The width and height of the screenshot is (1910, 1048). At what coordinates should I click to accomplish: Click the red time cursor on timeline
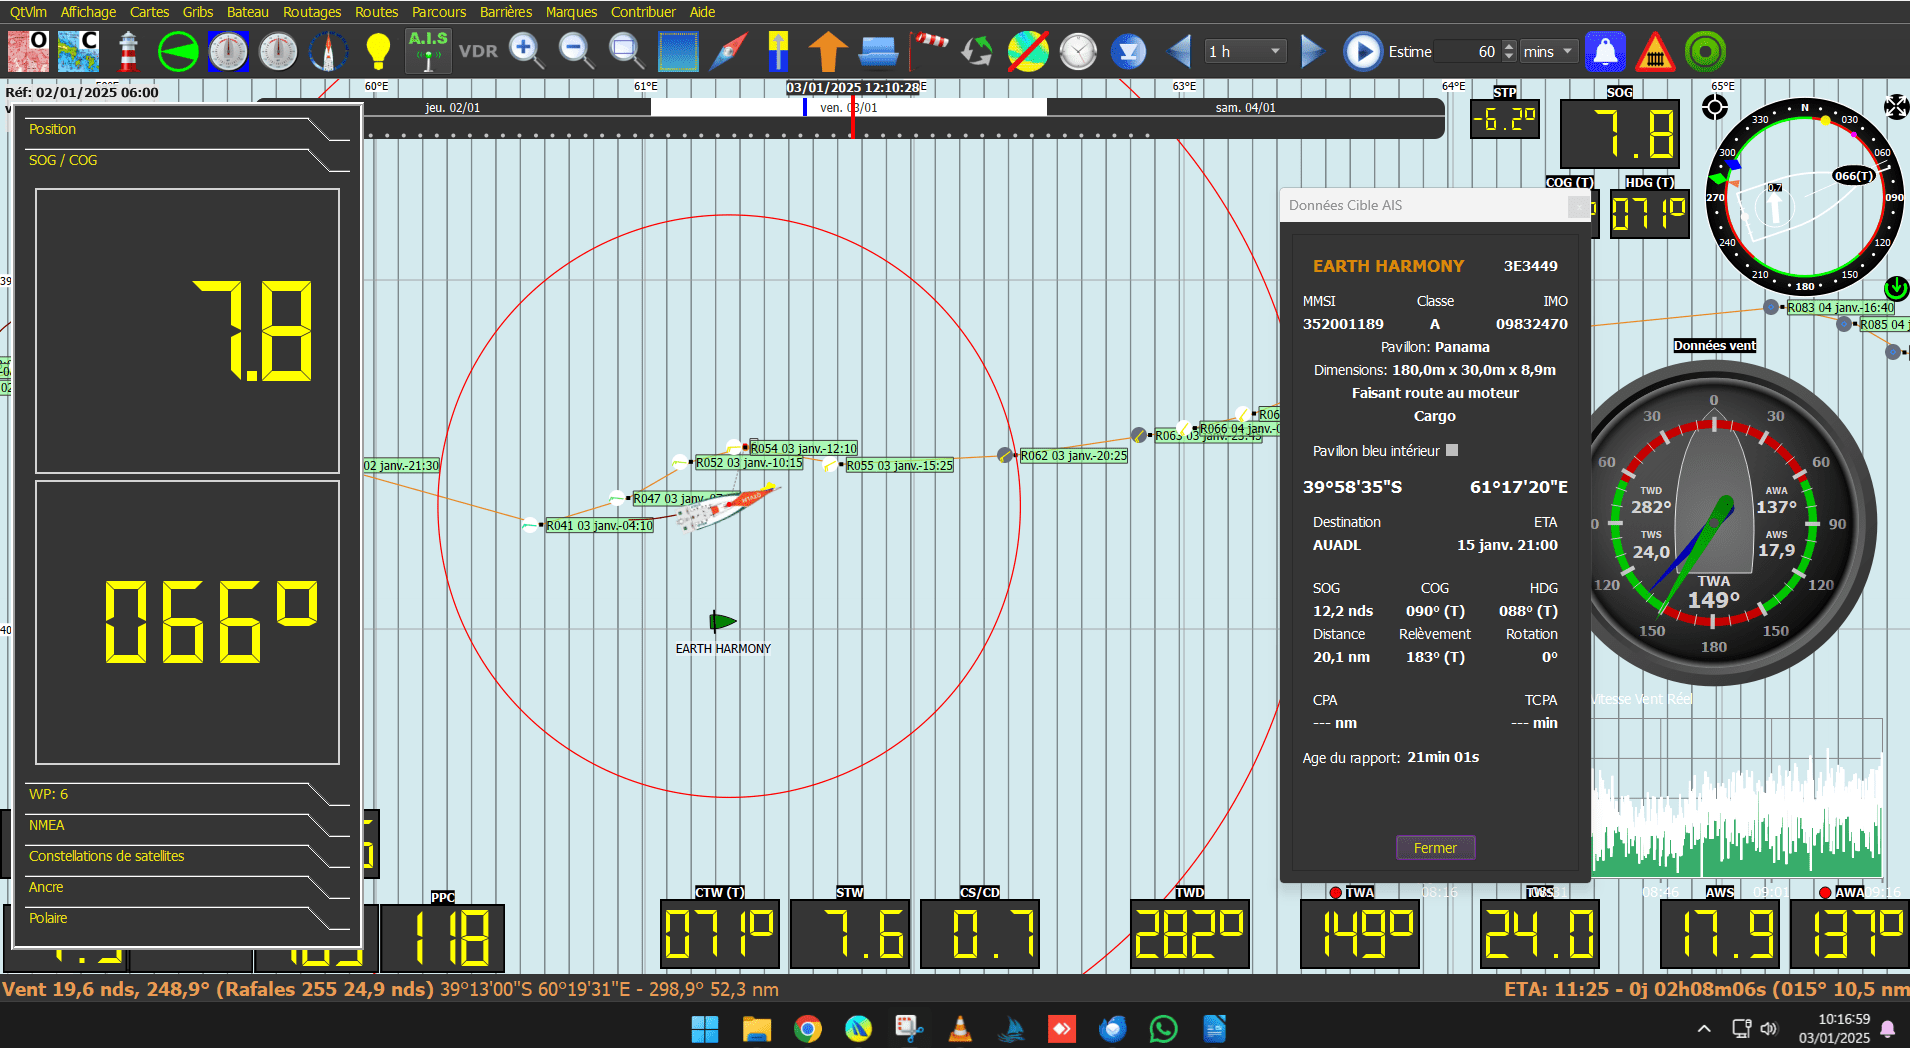[x=853, y=118]
